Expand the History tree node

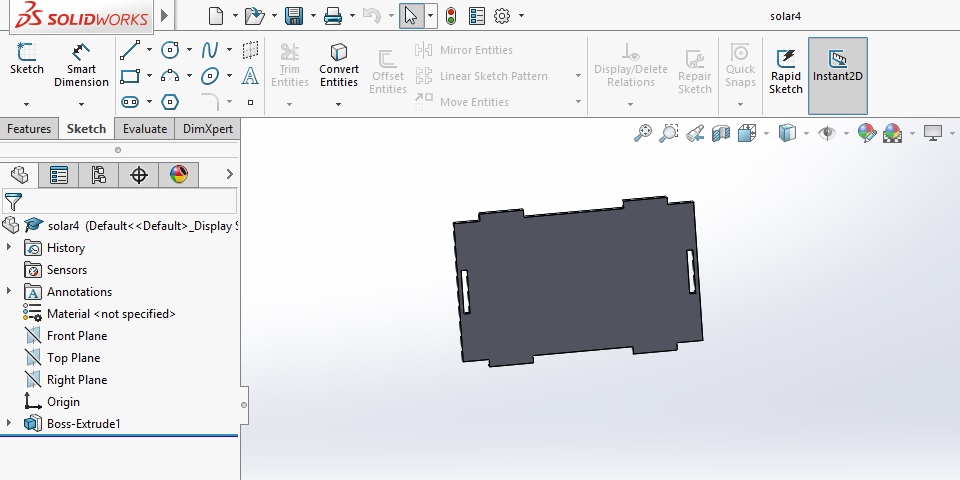[x=9, y=247]
